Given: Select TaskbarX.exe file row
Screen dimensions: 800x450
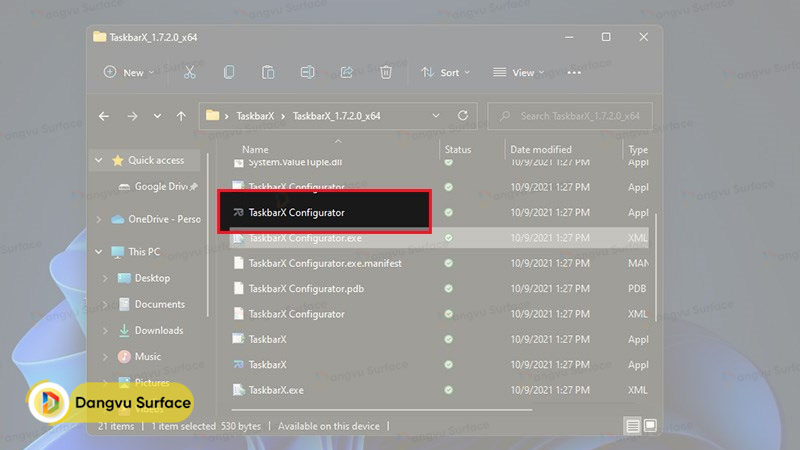Looking at the screenshot, I should point(439,390).
